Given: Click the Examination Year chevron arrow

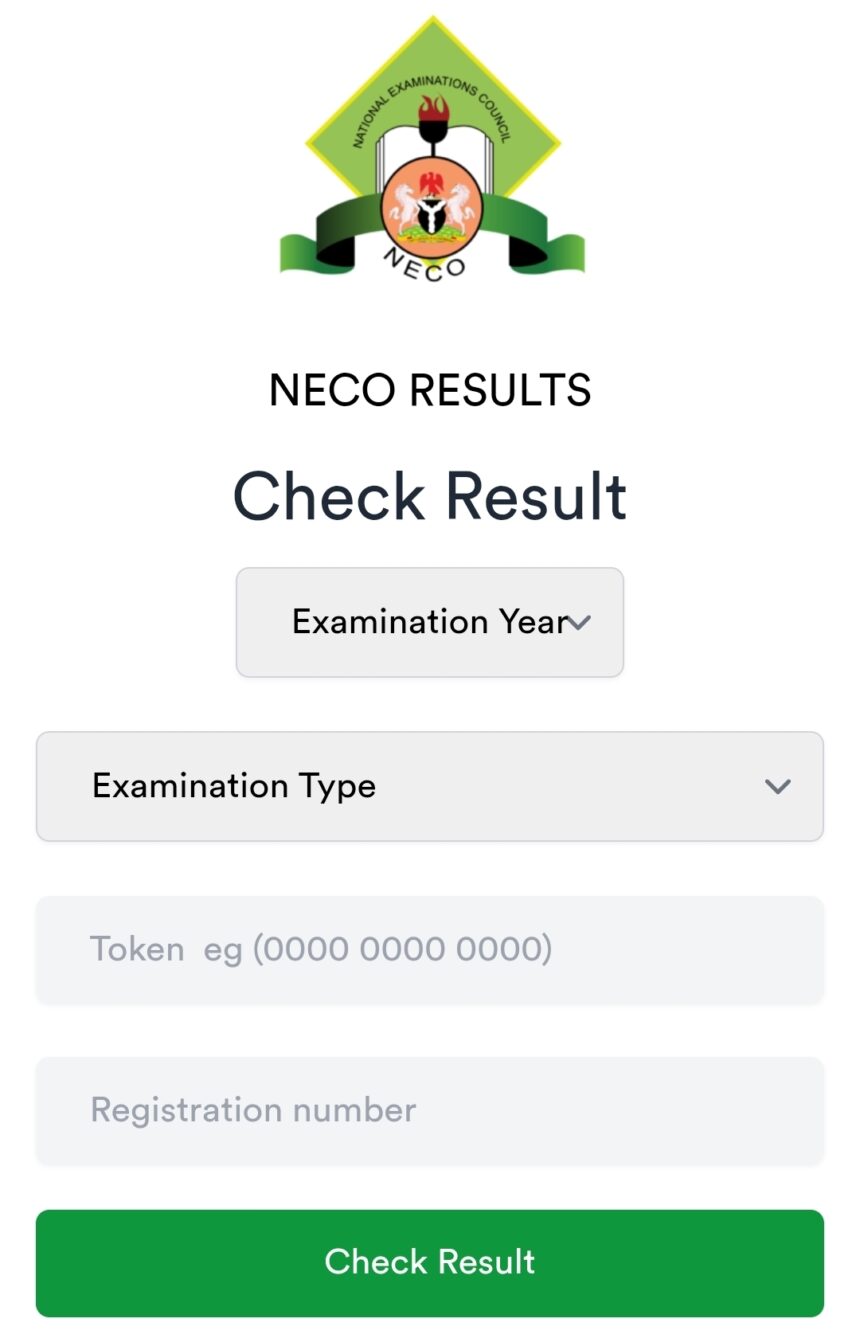Looking at the screenshot, I should click(580, 623).
